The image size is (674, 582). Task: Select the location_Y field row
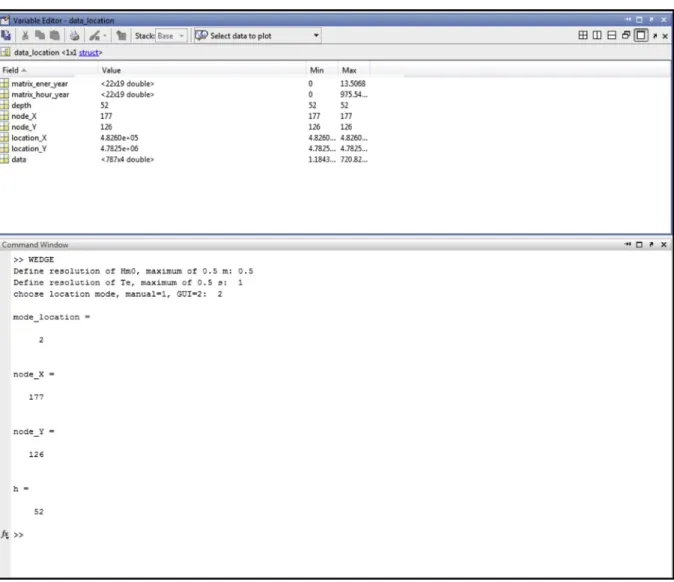(185, 148)
